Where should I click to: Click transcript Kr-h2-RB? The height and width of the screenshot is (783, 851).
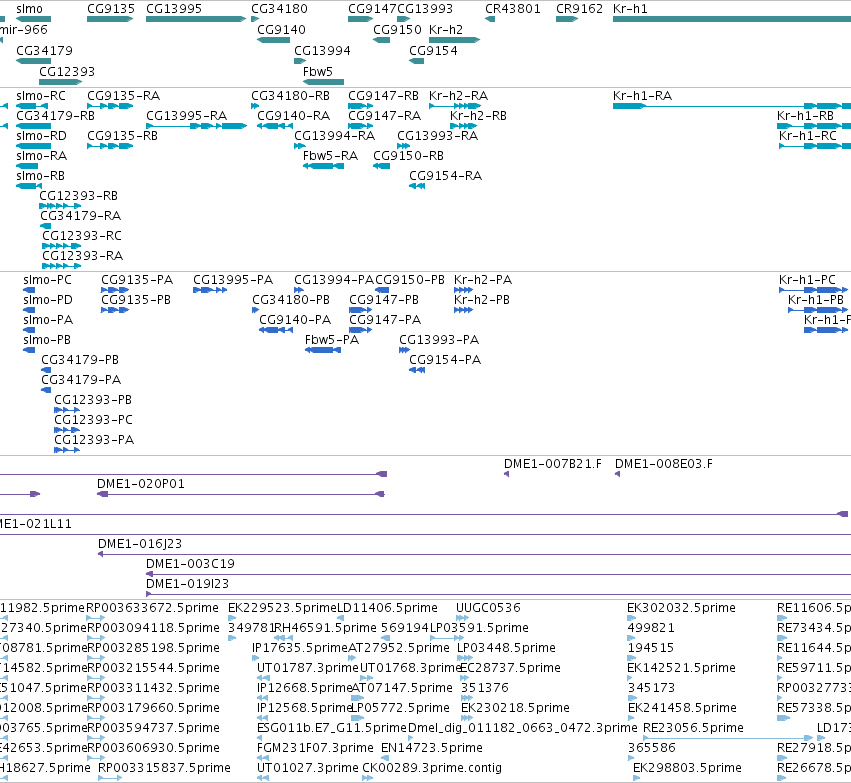pos(478,116)
